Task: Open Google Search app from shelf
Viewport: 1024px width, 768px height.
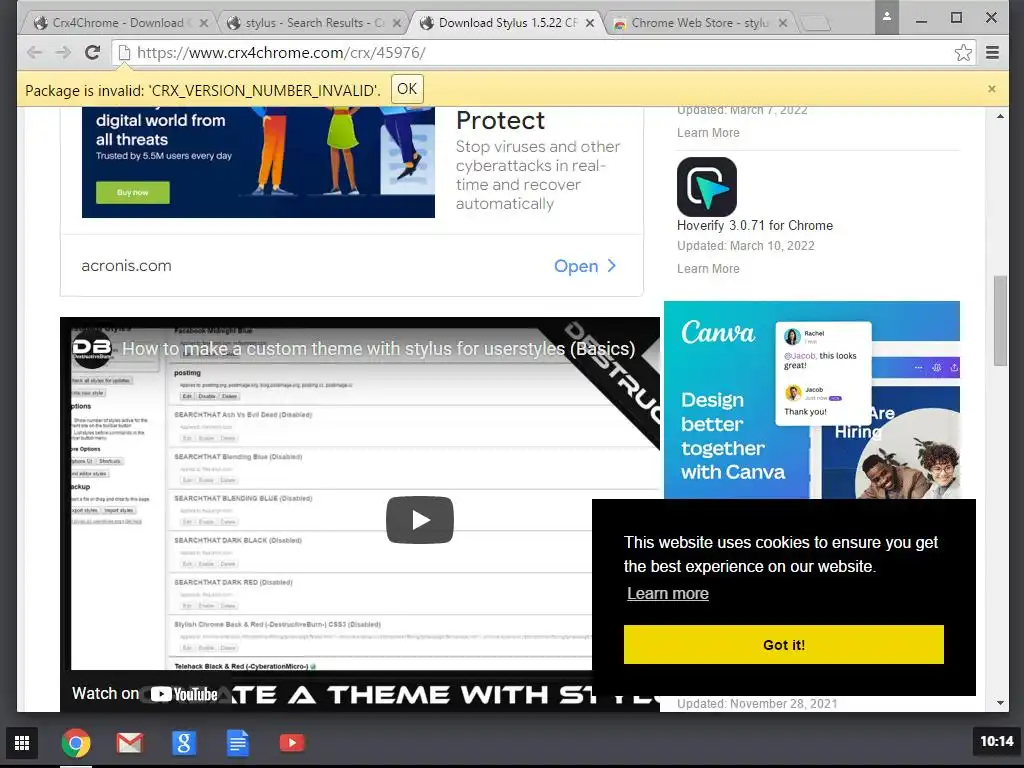Action: [x=184, y=743]
